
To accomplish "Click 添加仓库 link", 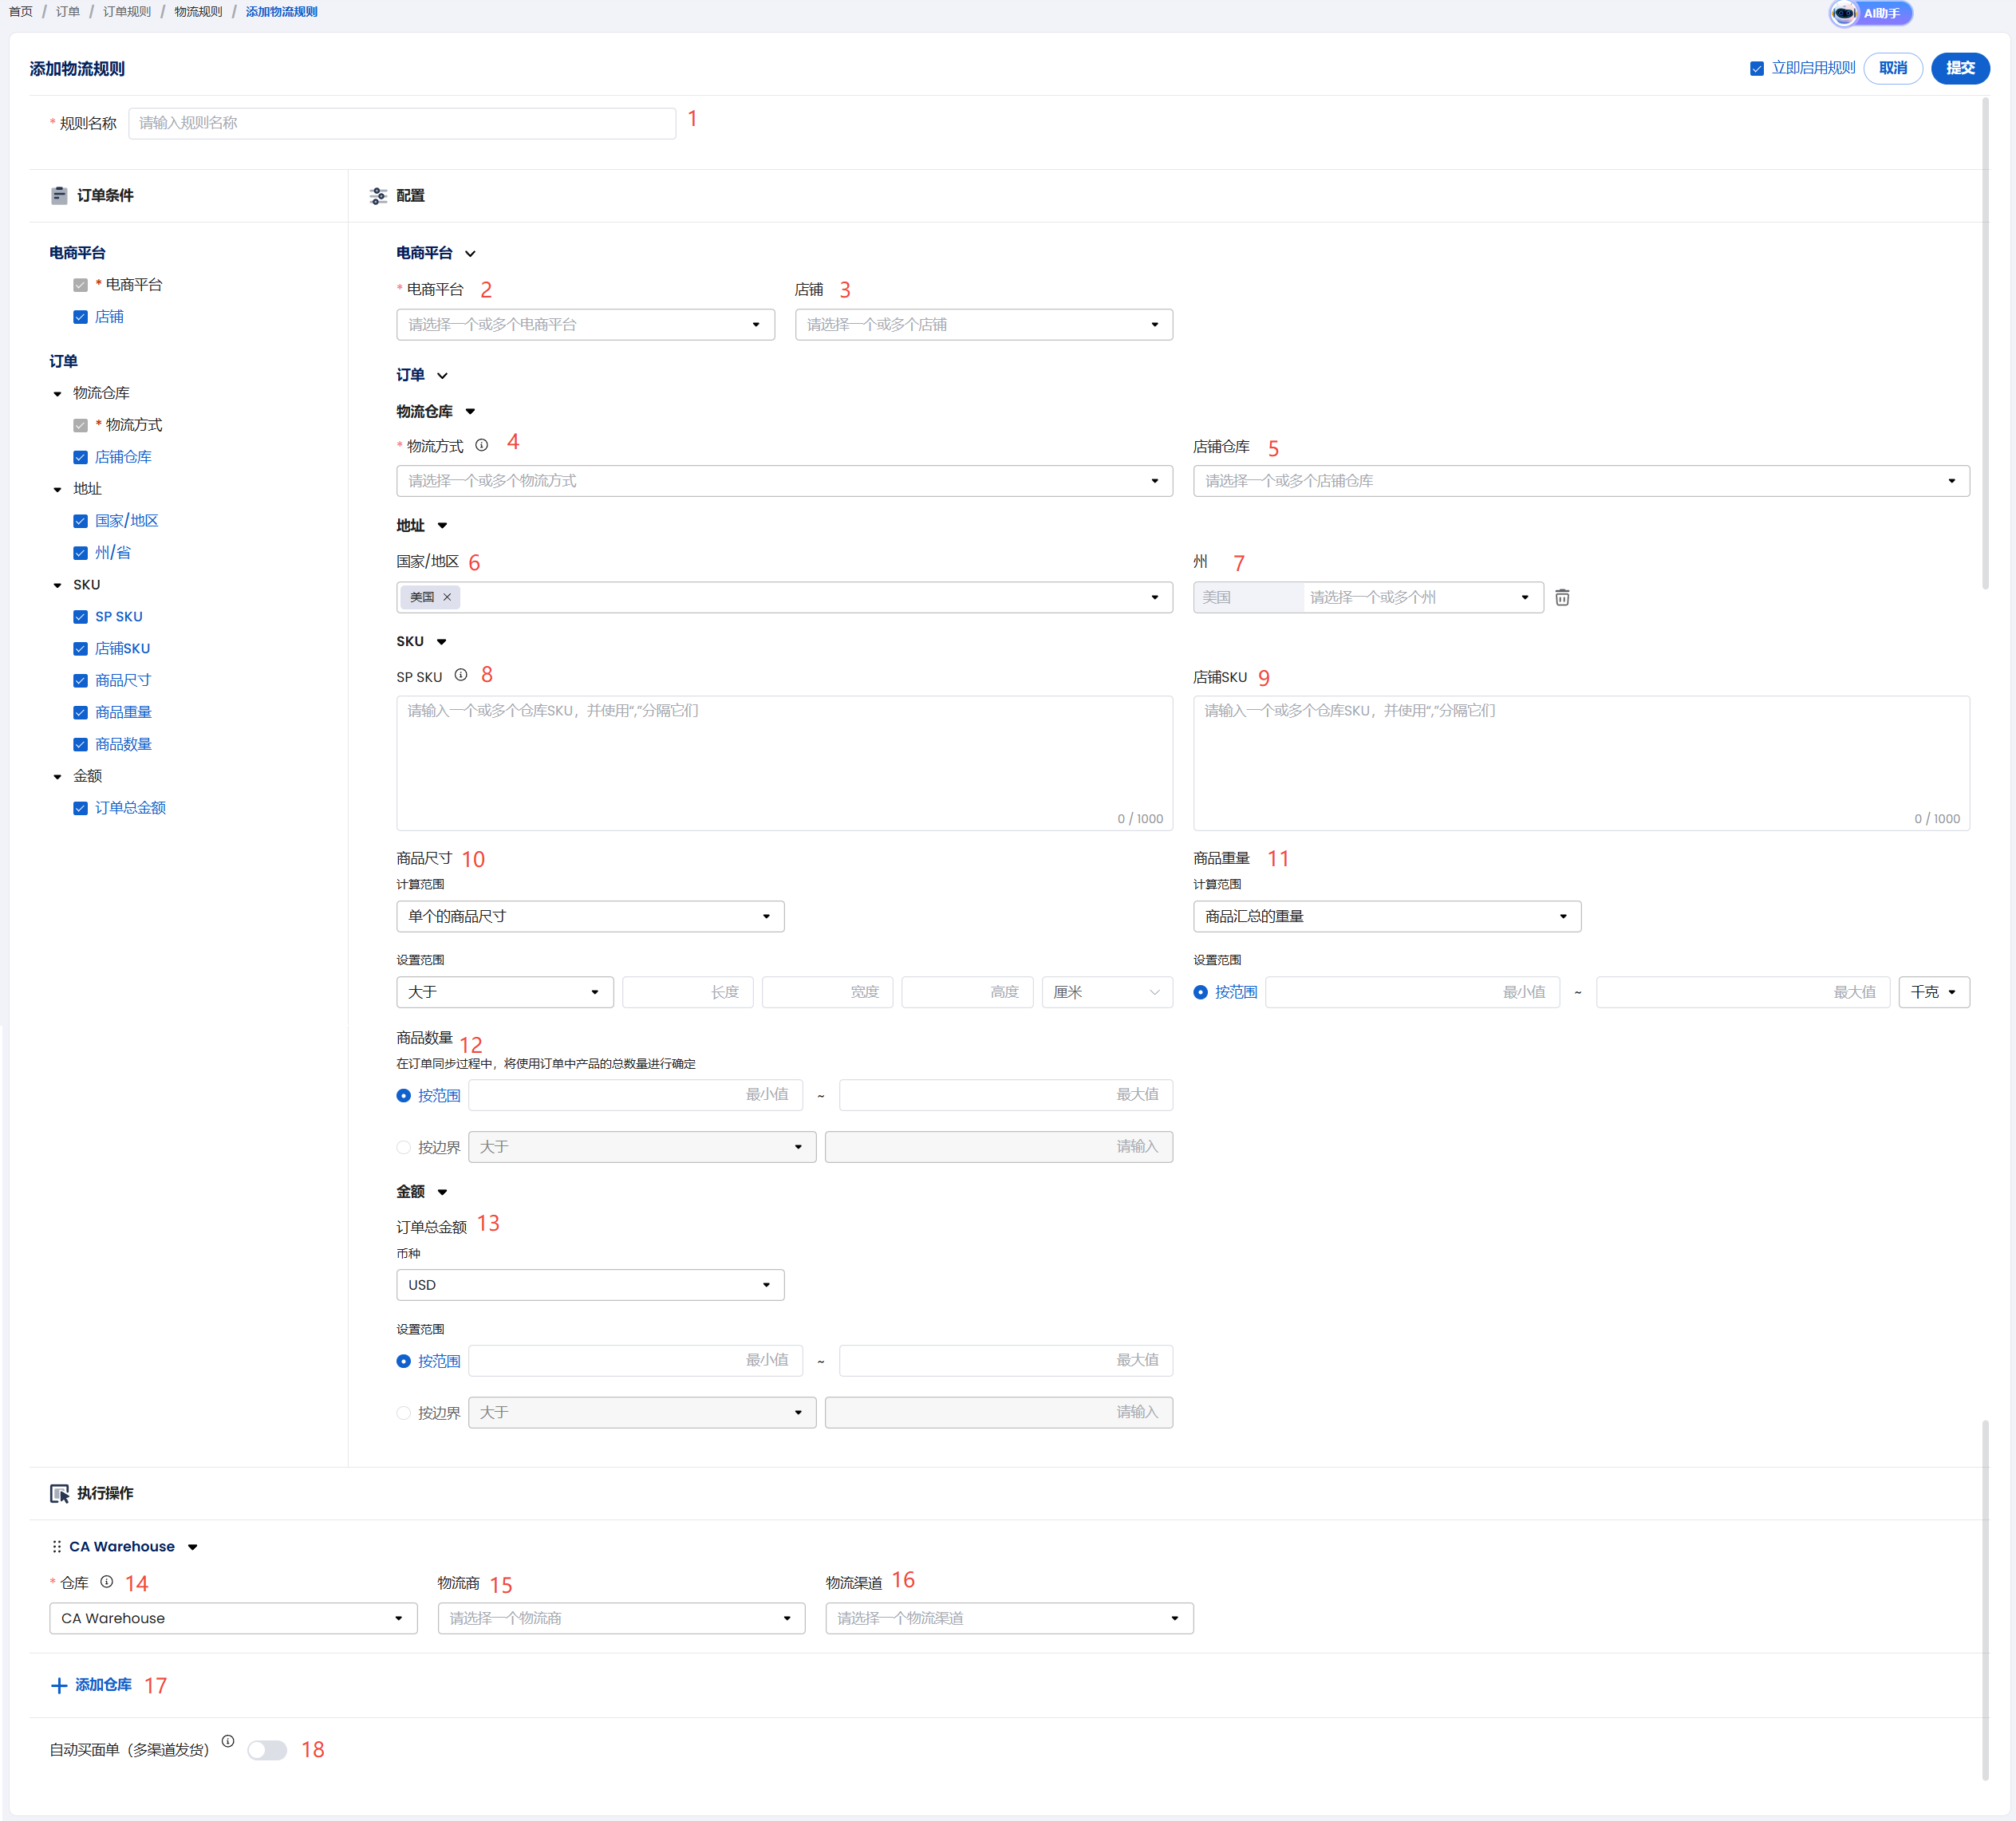I will (103, 1685).
